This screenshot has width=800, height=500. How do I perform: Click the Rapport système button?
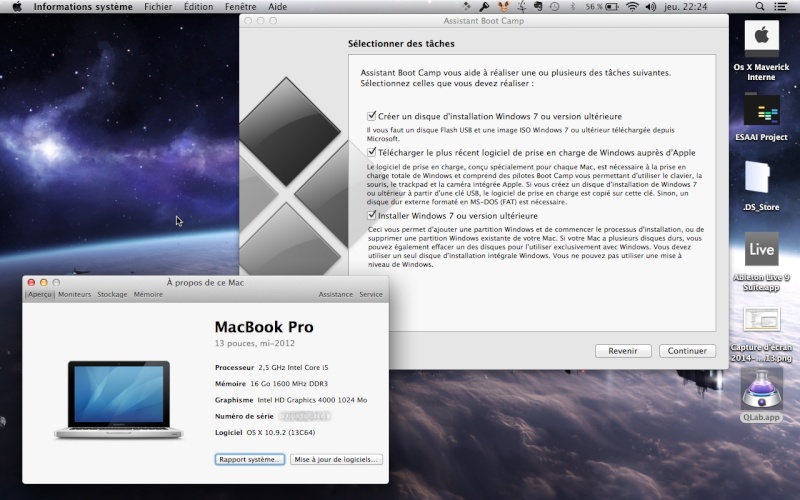click(x=249, y=459)
